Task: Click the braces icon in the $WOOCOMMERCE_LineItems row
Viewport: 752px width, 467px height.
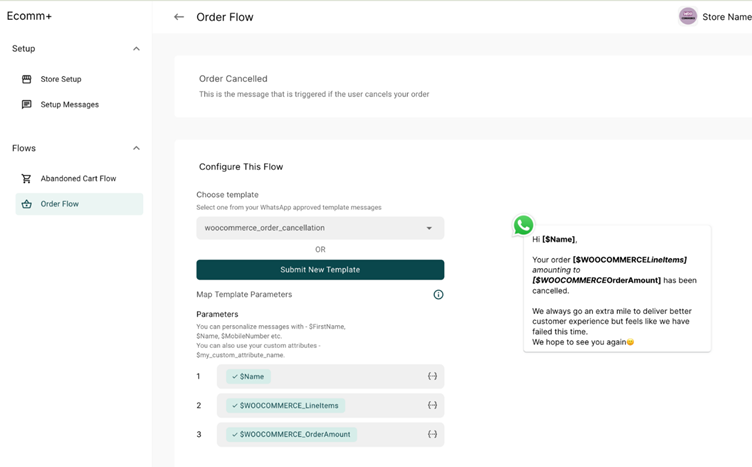Action: tap(432, 405)
